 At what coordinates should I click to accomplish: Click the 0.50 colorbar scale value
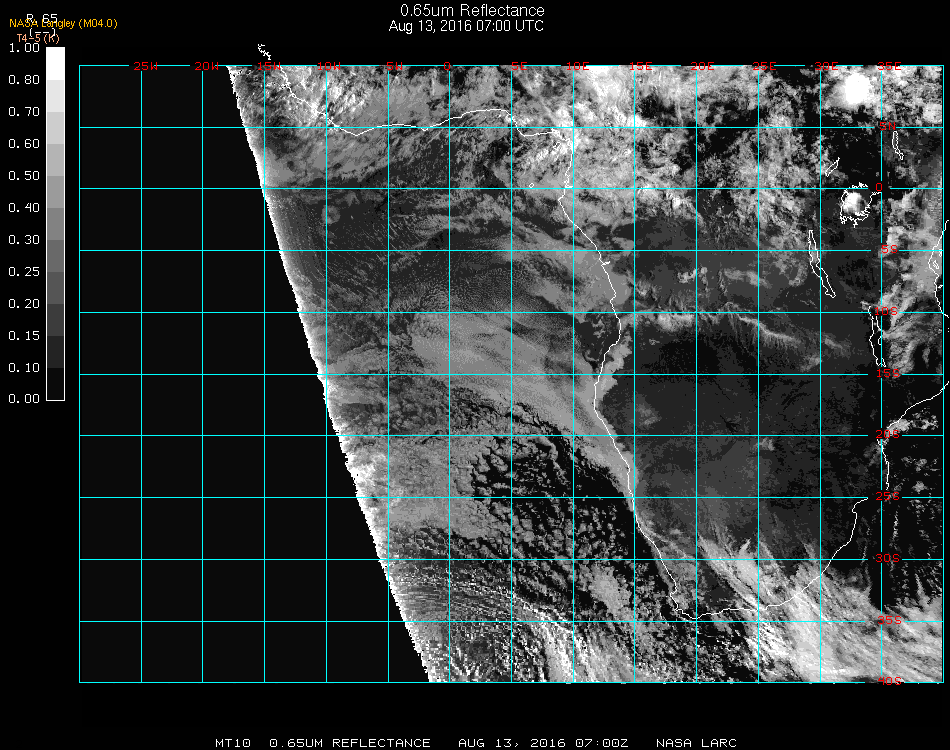click(x=24, y=176)
